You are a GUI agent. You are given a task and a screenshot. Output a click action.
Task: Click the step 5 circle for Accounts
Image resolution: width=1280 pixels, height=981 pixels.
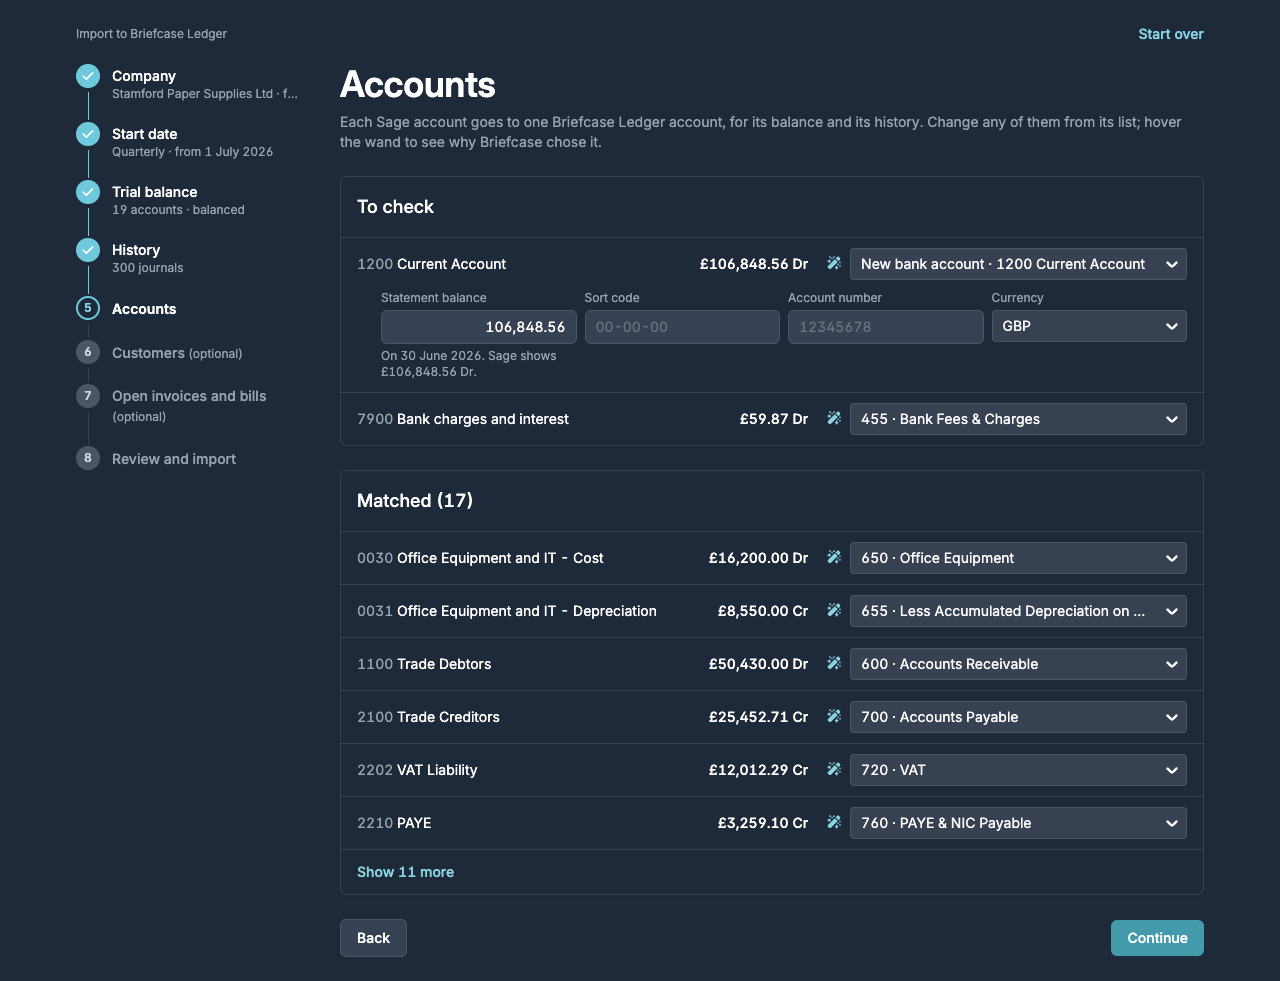click(x=88, y=308)
